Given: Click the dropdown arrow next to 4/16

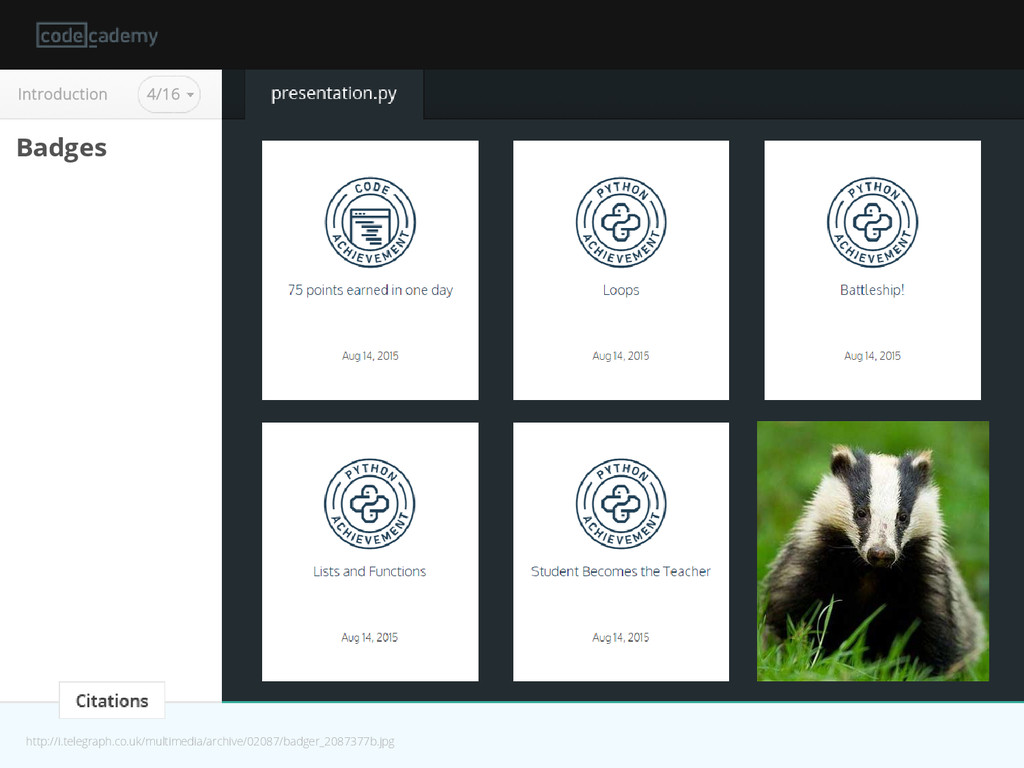Looking at the screenshot, I should tap(190, 95).
